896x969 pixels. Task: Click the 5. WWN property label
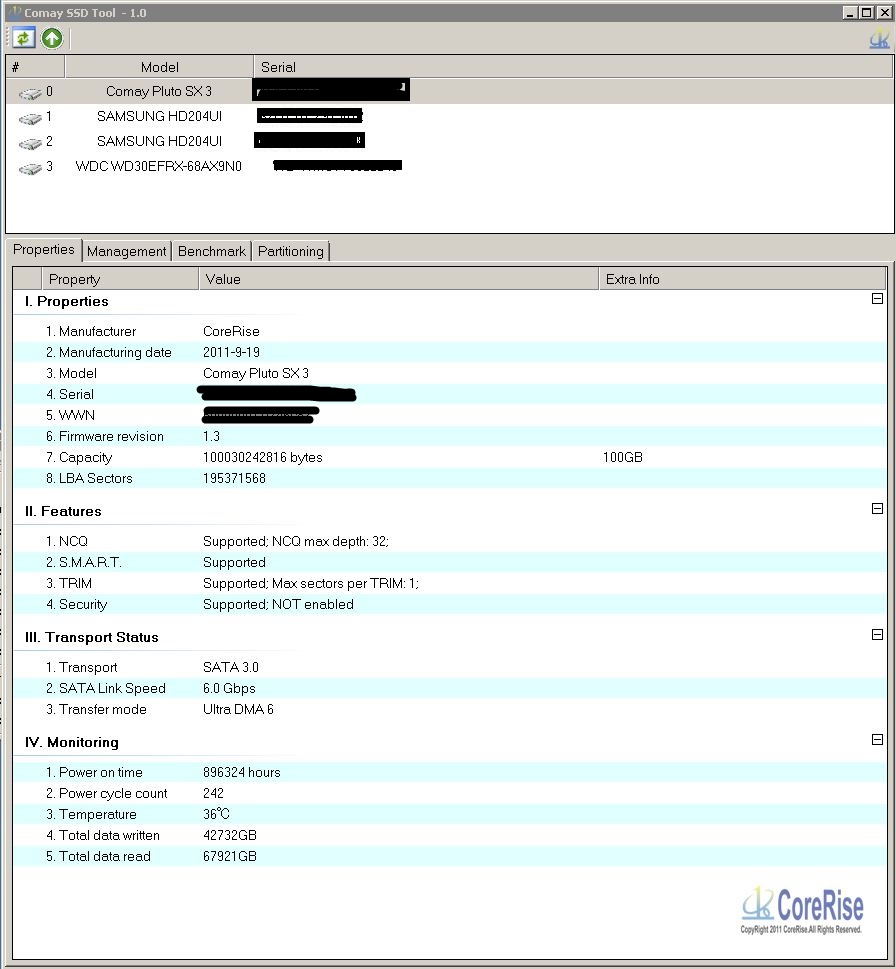[x=70, y=415]
